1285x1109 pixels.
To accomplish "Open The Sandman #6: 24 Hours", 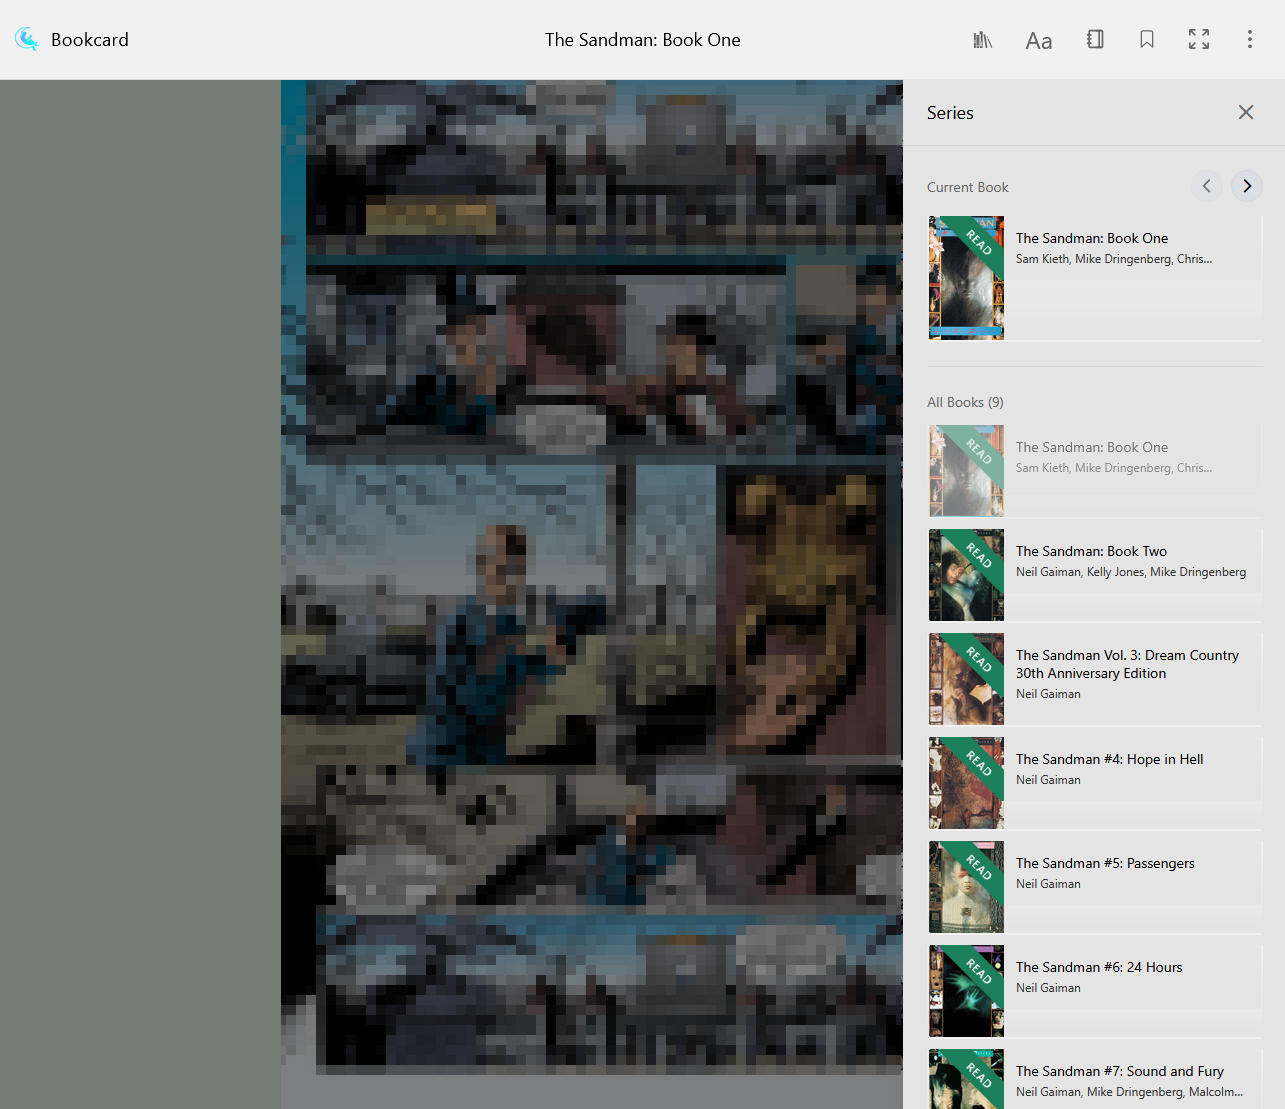I will pyautogui.click(x=1099, y=967).
